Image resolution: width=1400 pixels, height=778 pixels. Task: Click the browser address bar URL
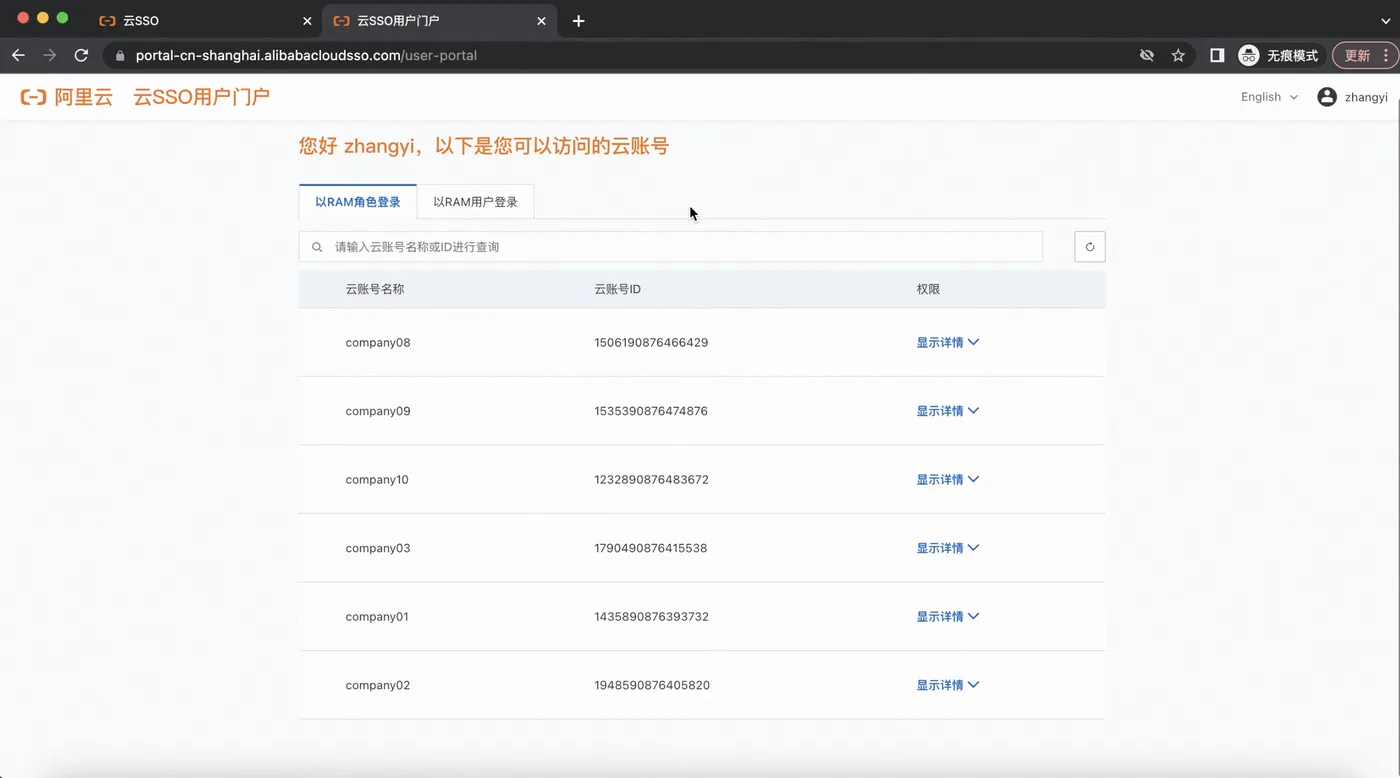[306, 56]
